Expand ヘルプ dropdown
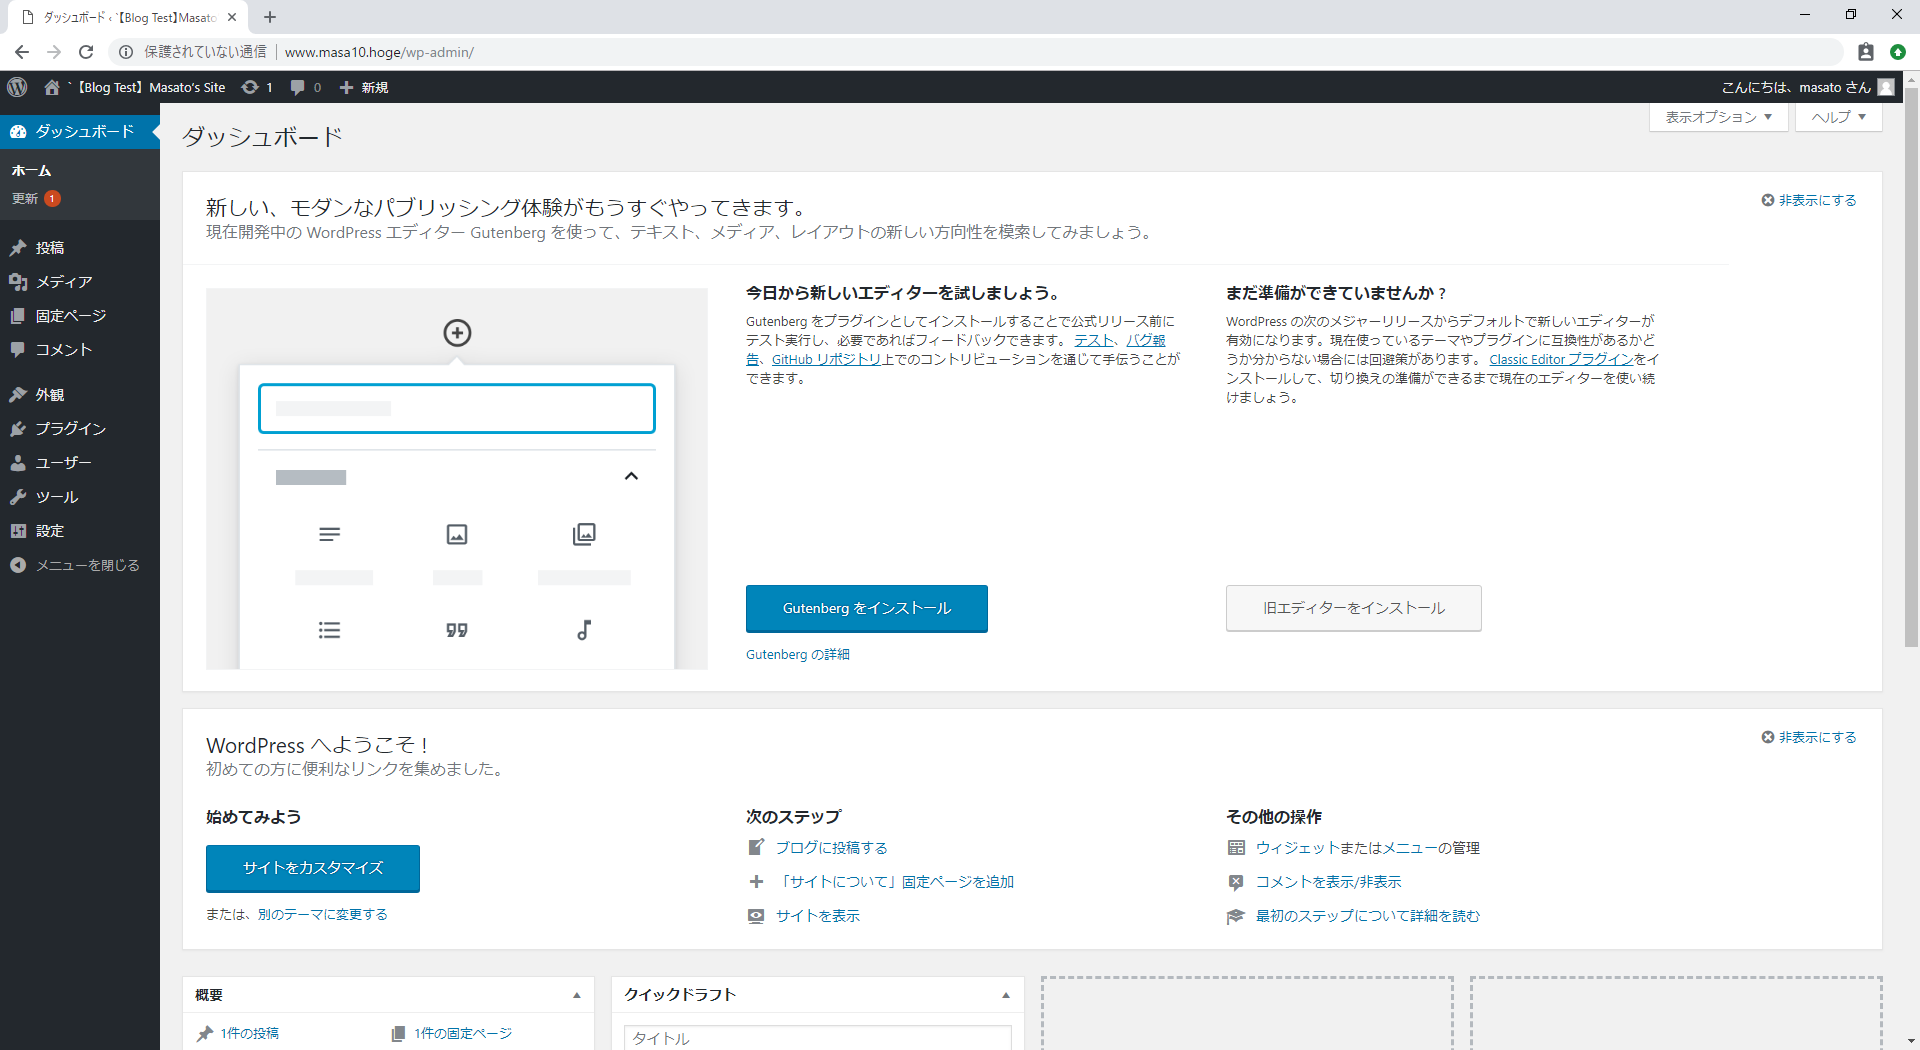This screenshot has width=1920, height=1050. click(1838, 117)
